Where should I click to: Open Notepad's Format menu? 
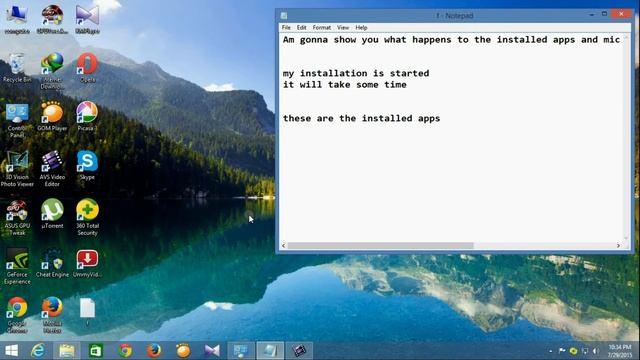(322, 27)
